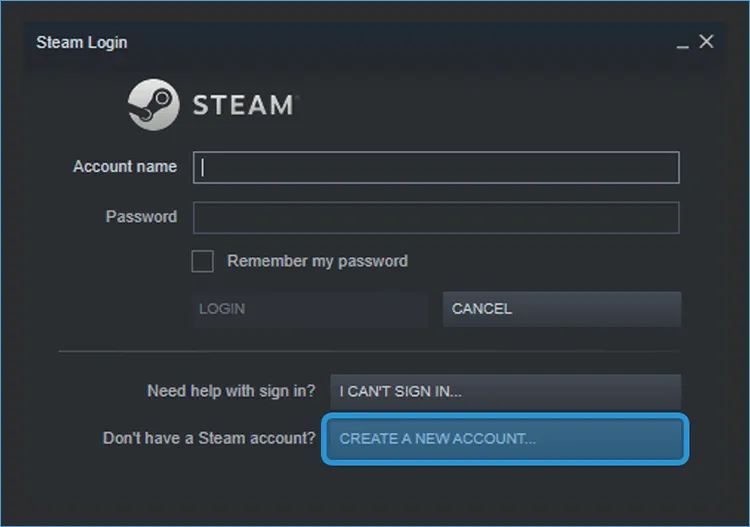Click the LOGIN button
Screen dimensions: 750x527
(309, 309)
